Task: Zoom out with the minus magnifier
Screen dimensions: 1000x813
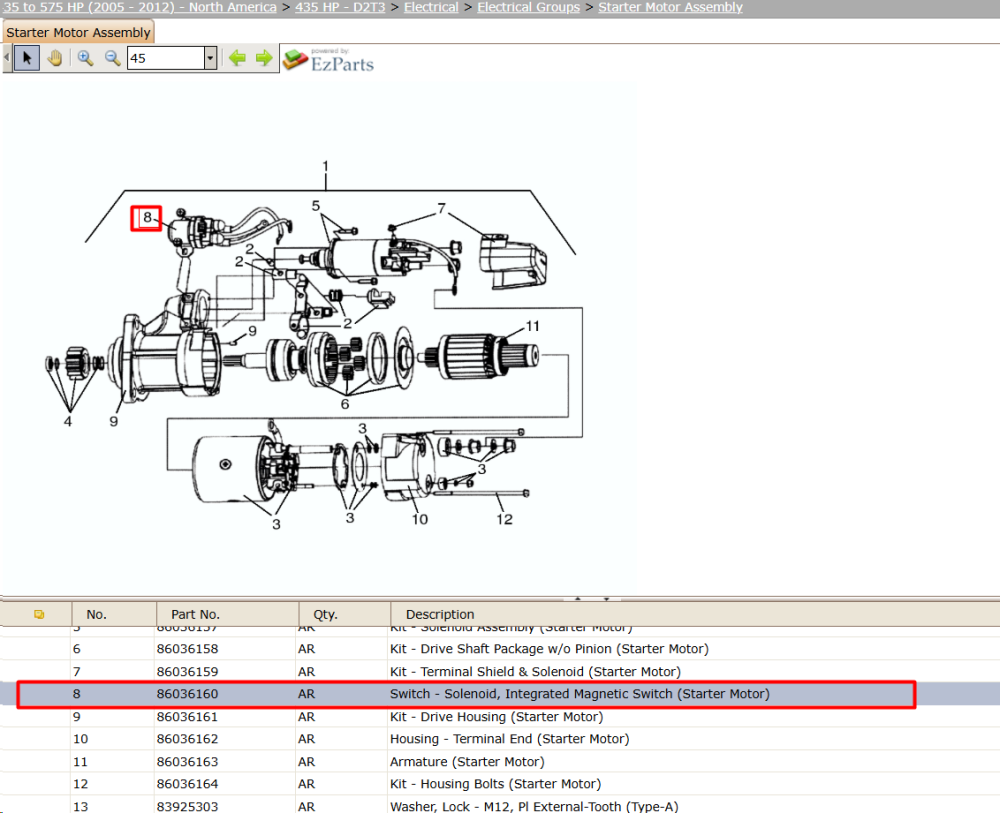Action: pyautogui.click(x=112, y=58)
